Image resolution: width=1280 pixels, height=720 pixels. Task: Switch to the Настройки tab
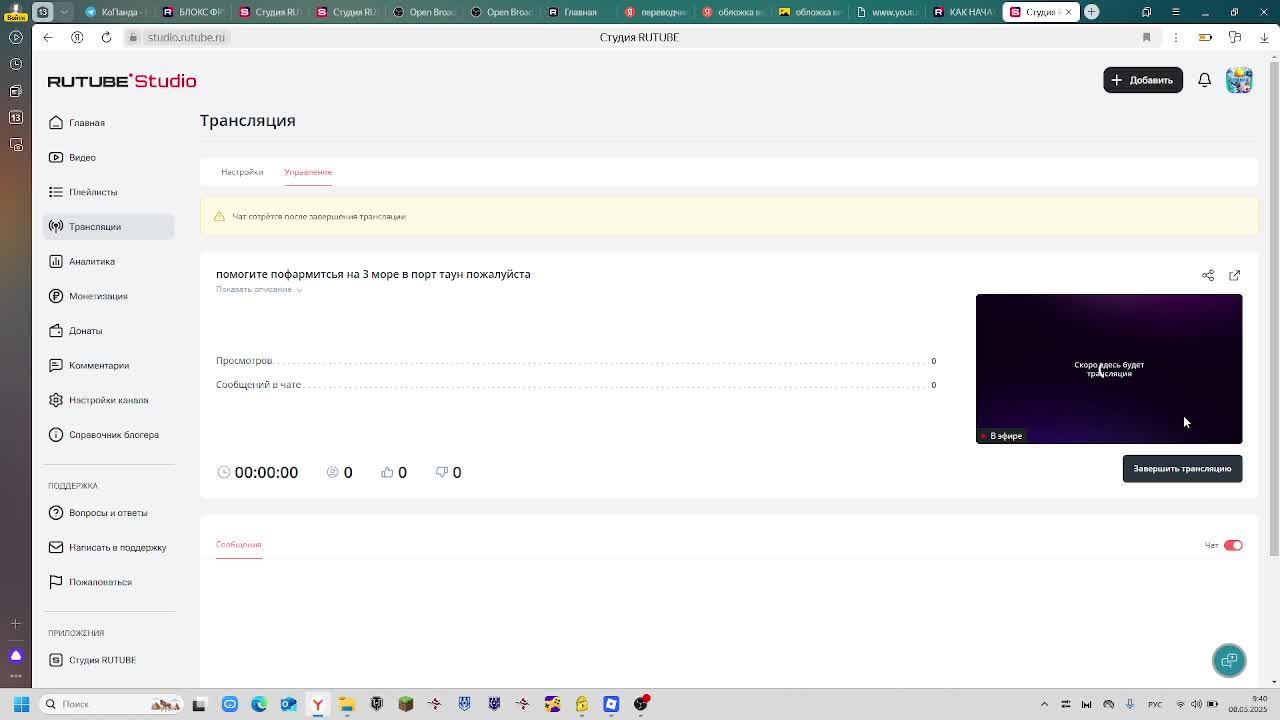242,172
